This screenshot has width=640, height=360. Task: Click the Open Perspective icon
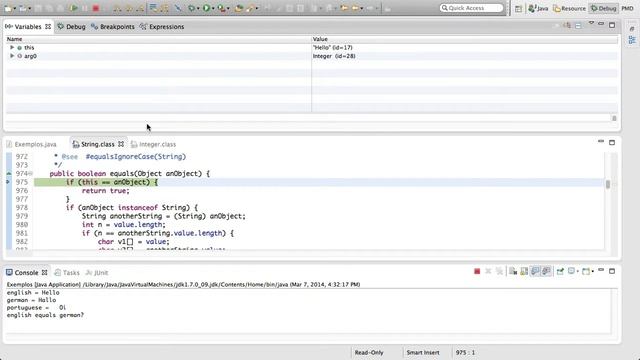point(518,9)
